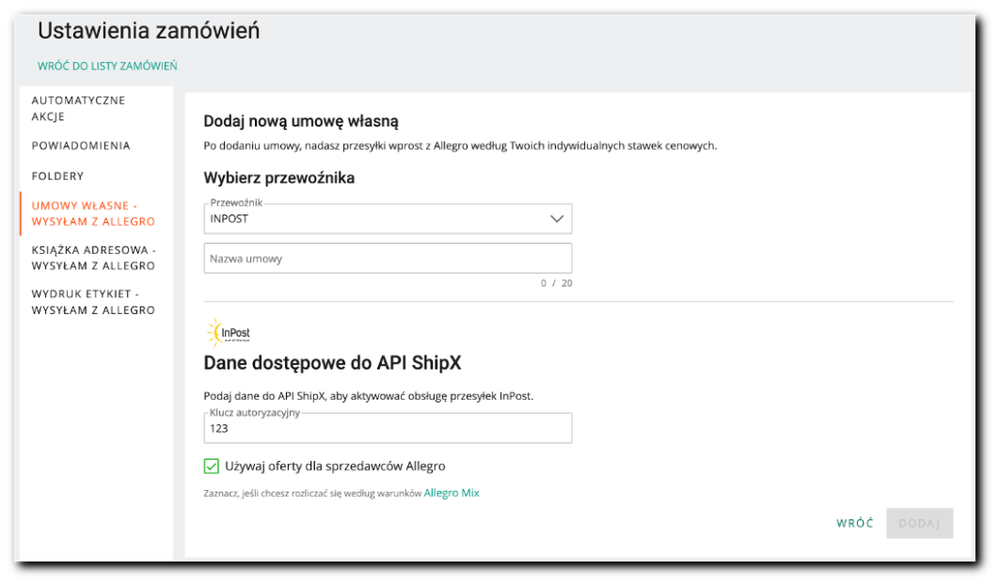Select Umowy Własne - Wysyłam z Allegro
Screen dimensions: 999x585
point(93,213)
